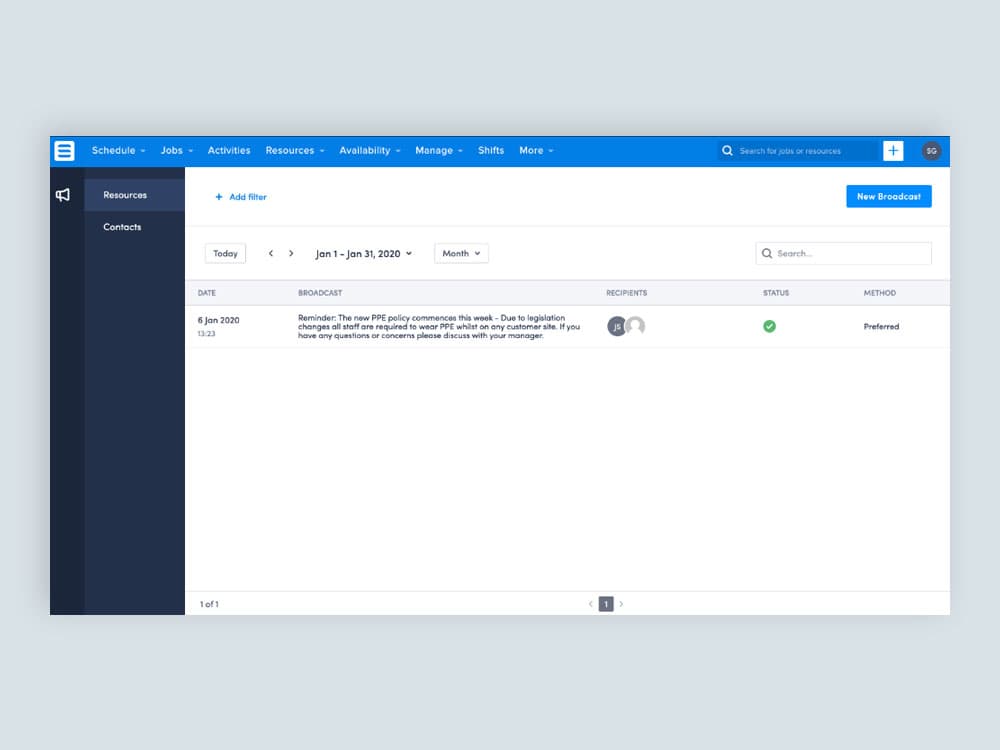Select page 1 in pagination
Screen dimensions: 1000x750
tap(606, 604)
